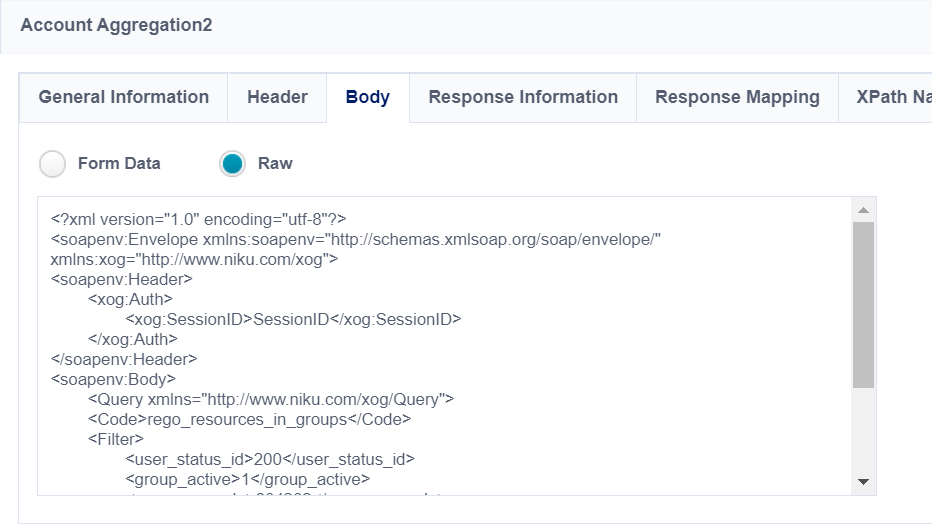Place cursor on the xml version declaration line
This screenshot has width=932, height=525.
coord(198,218)
